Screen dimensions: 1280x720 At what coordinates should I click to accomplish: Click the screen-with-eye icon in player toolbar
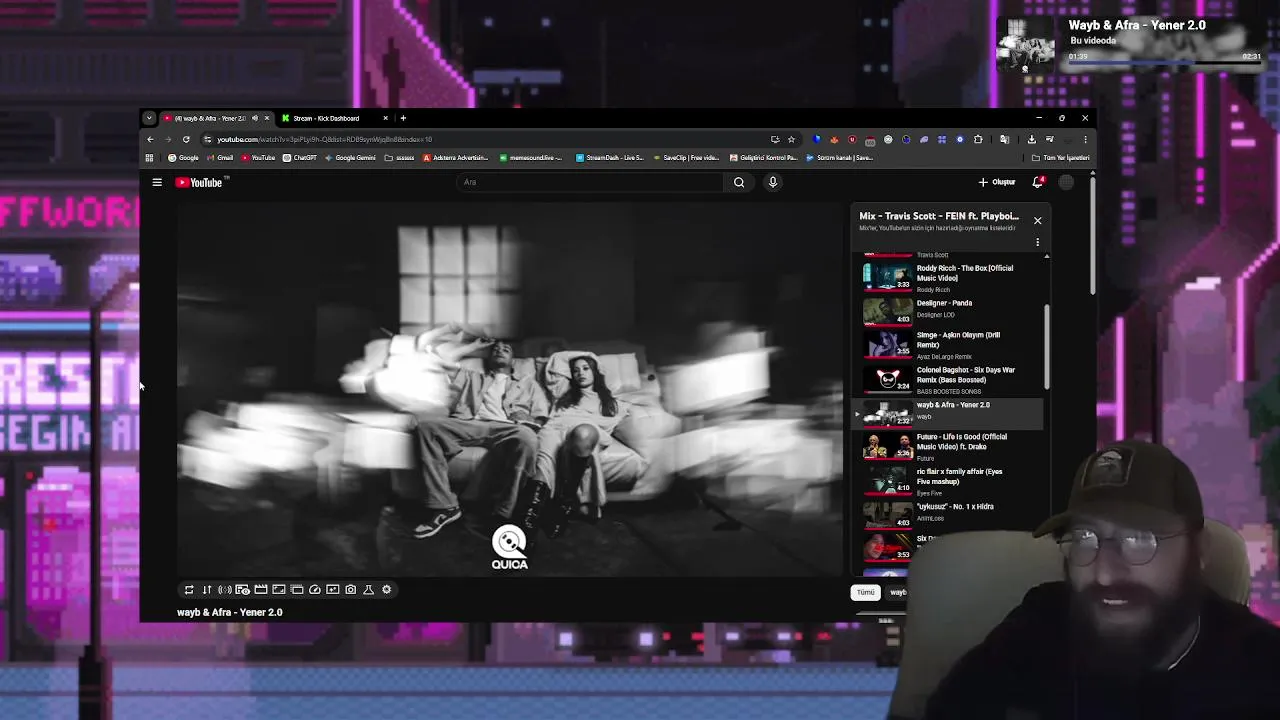(243, 590)
